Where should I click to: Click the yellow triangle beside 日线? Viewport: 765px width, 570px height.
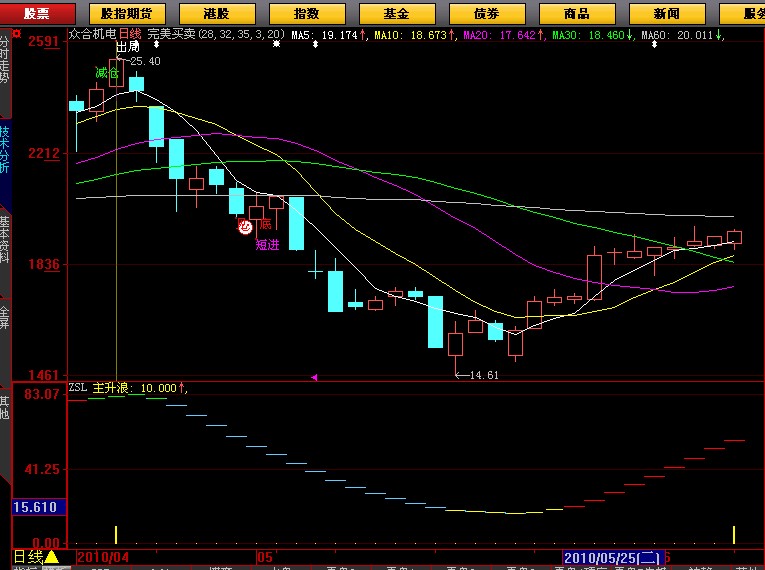[x=51, y=557]
